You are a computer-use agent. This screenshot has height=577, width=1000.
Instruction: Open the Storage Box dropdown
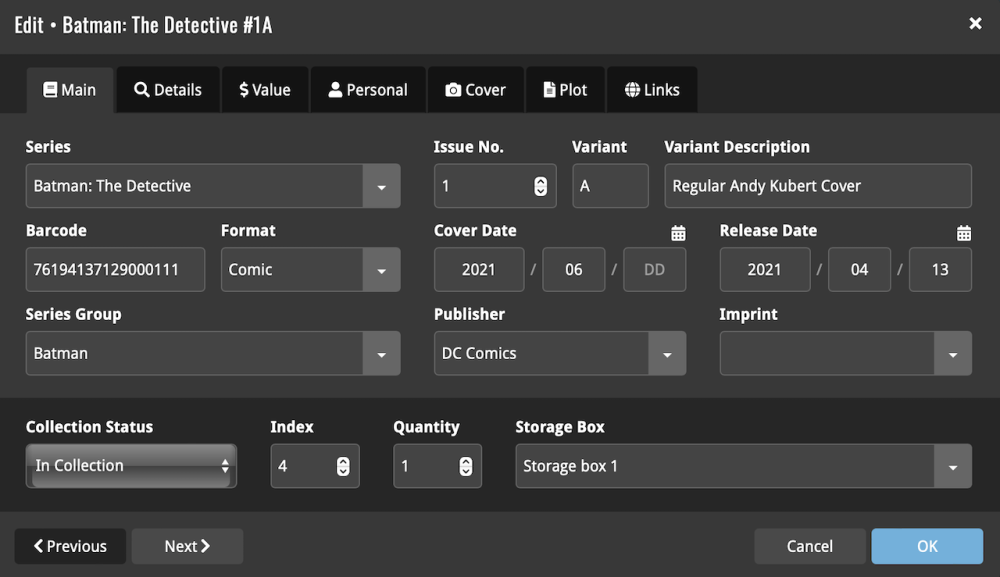point(953,466)
